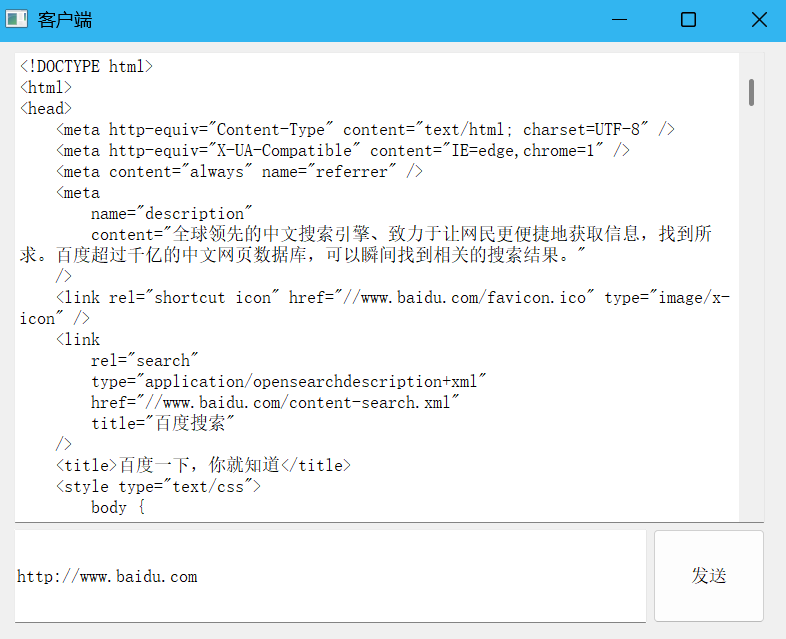Click the type="application/opensearchdescription+xml" line
This screenshot has height=639, width=786.
click(x=289, y=381)
